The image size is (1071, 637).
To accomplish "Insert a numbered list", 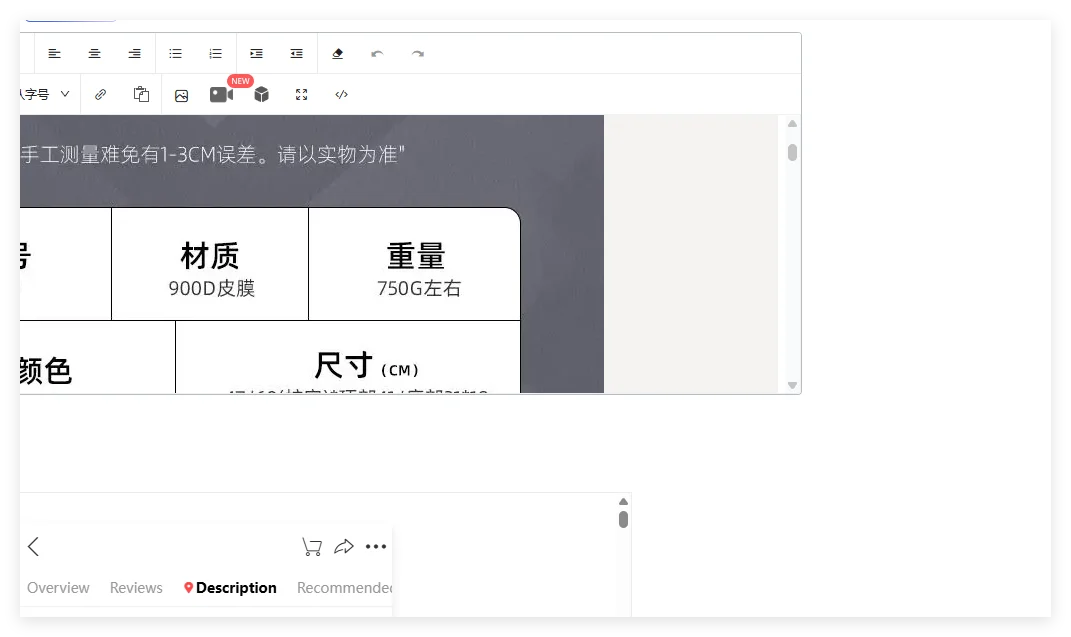I will click(x=216, y=53).
